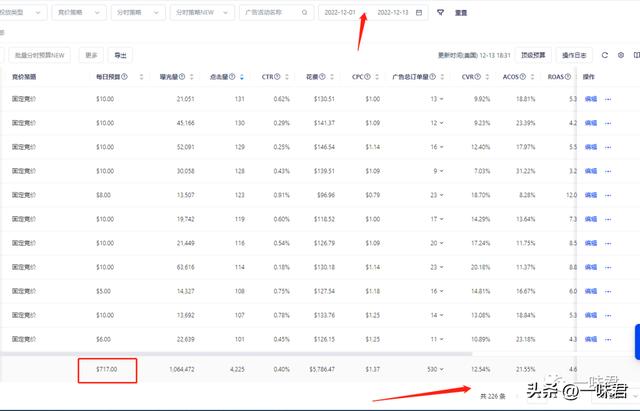This screenshot has height=411, width=640.
Task: Open more actions (...) in the $126.15 row
Action: coord(608,340)
